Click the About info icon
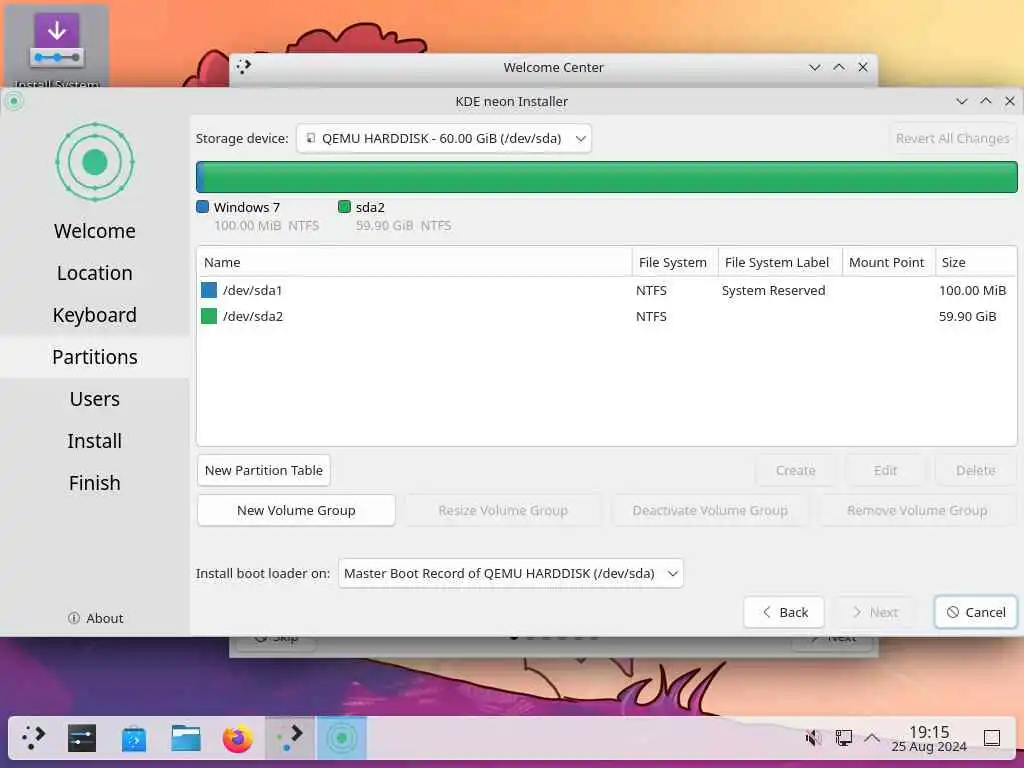 click(74, 618)
